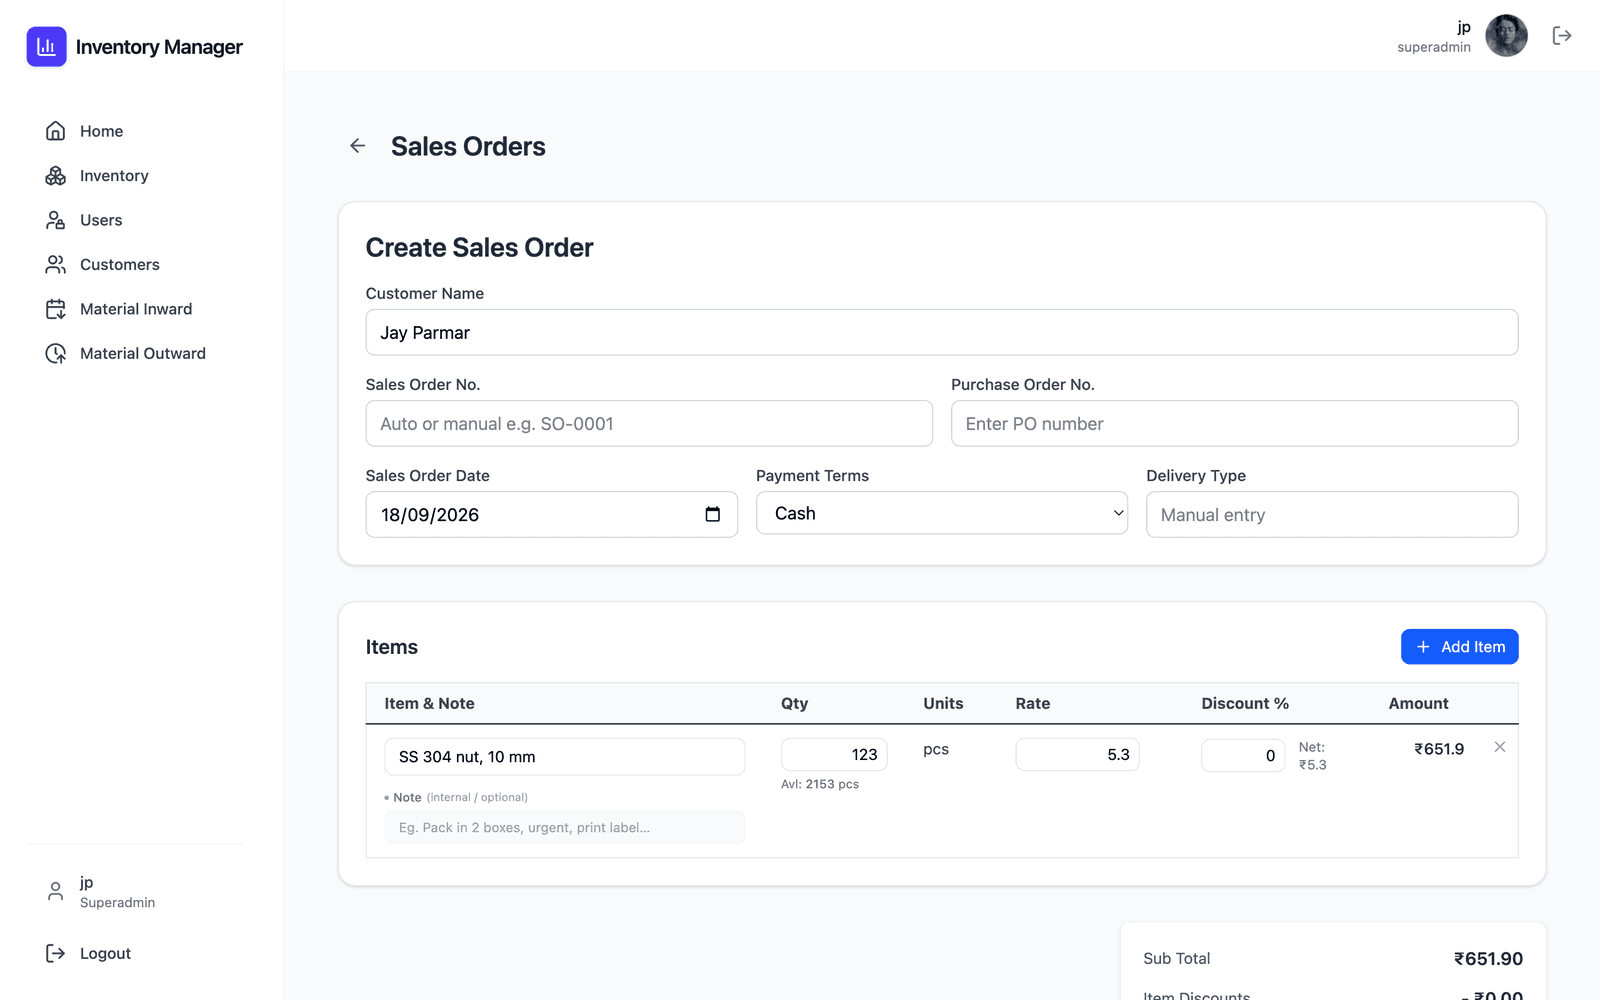Click the Purchase Order No. input field

(1235, 424)
